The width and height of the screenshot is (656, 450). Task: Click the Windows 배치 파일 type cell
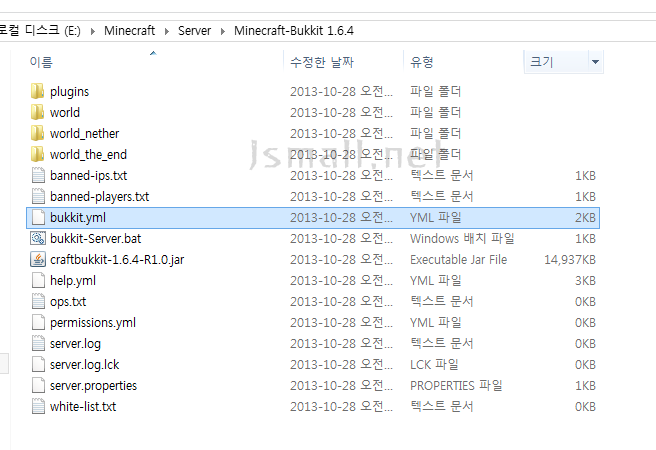(x=462, y=238)
